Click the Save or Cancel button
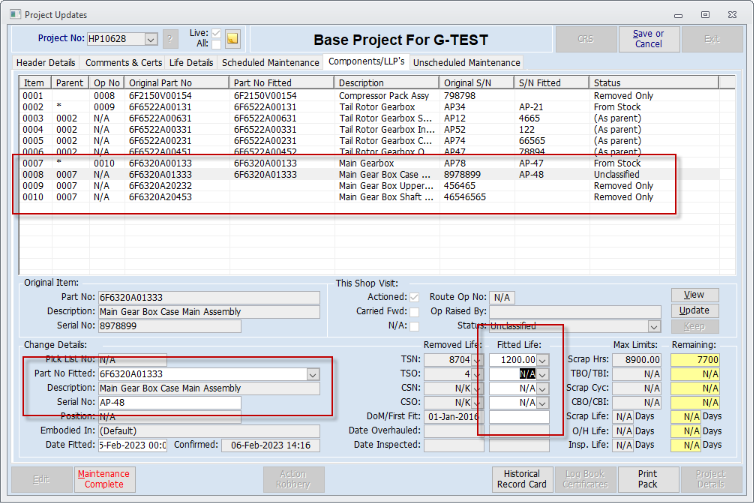 coord(648,39)
